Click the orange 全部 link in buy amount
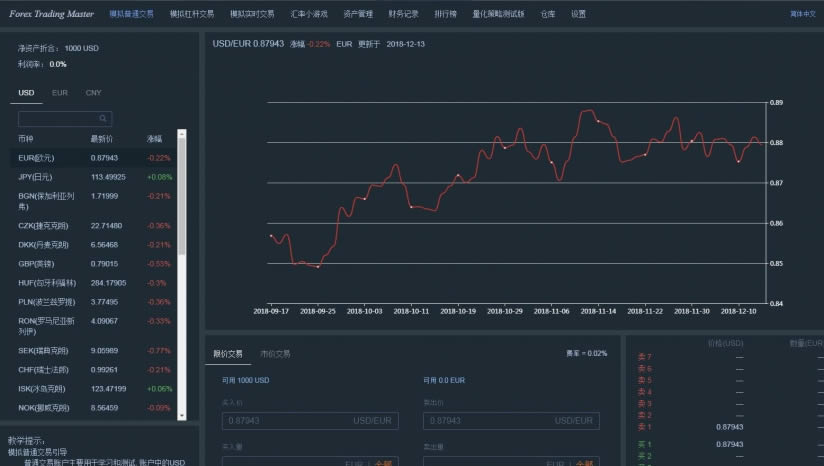This screenshot has height=466, width=824. [x=384, y=463]
